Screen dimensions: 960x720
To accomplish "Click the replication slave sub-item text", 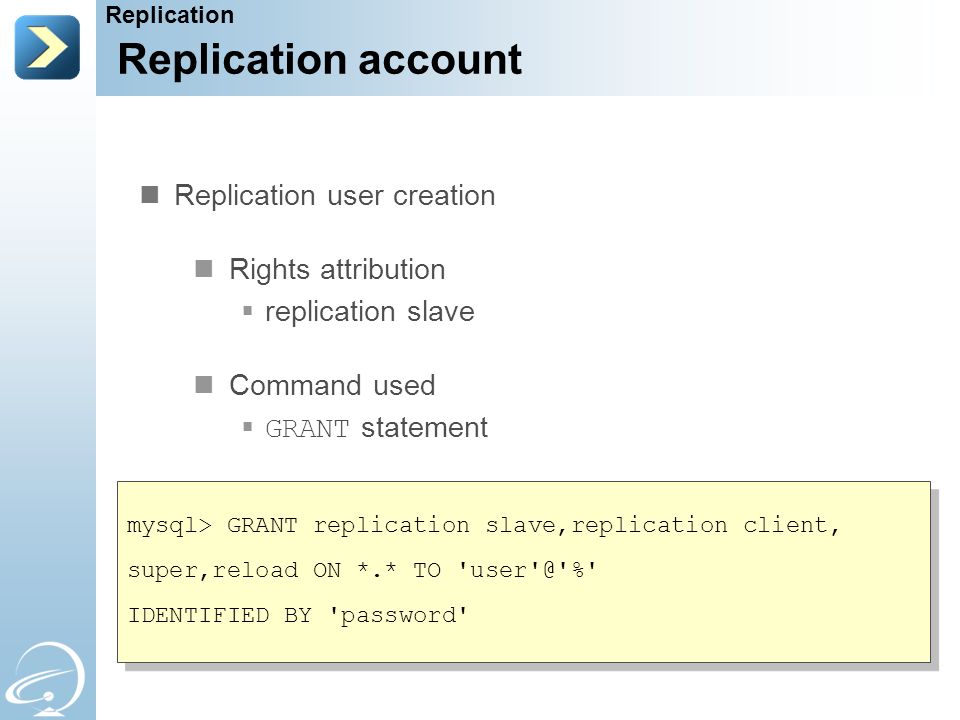I will coord(370,312).
